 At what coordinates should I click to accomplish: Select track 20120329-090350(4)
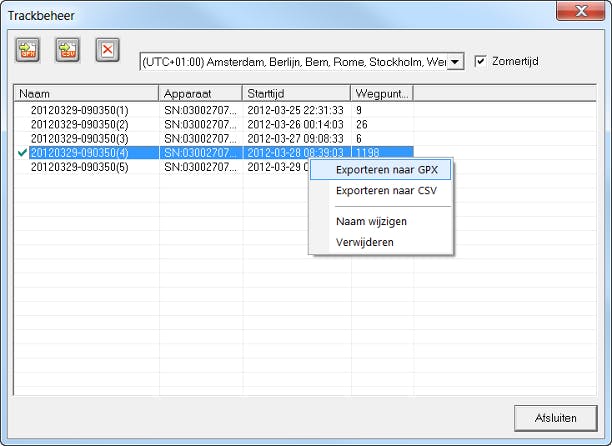tap(80, 153)
